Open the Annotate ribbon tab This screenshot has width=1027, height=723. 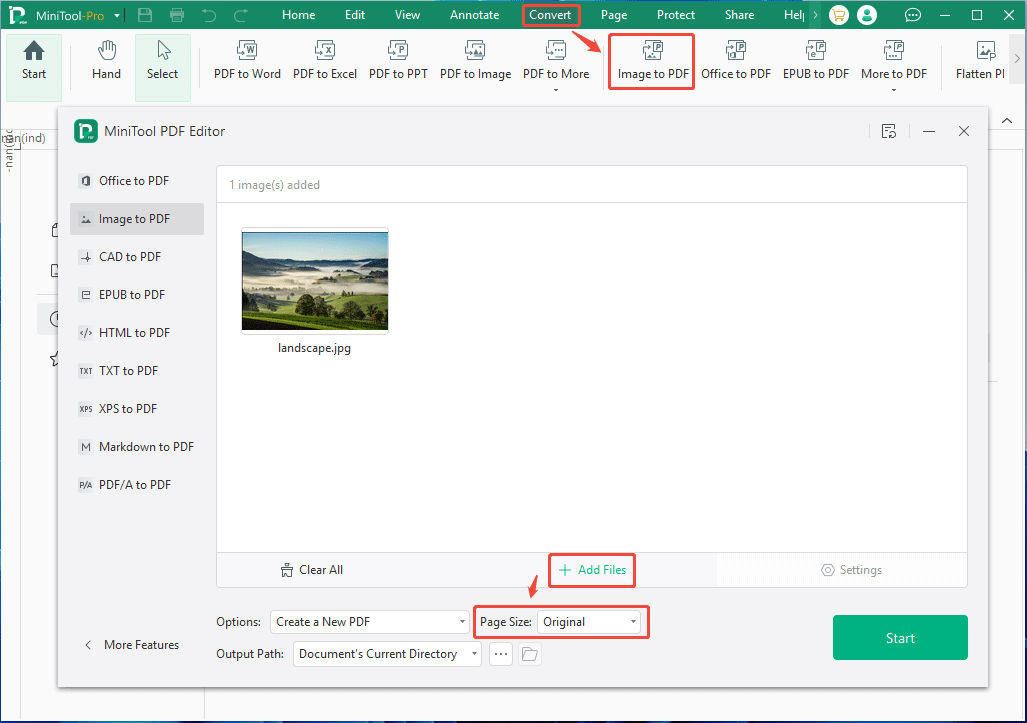(x=474, y=15)
